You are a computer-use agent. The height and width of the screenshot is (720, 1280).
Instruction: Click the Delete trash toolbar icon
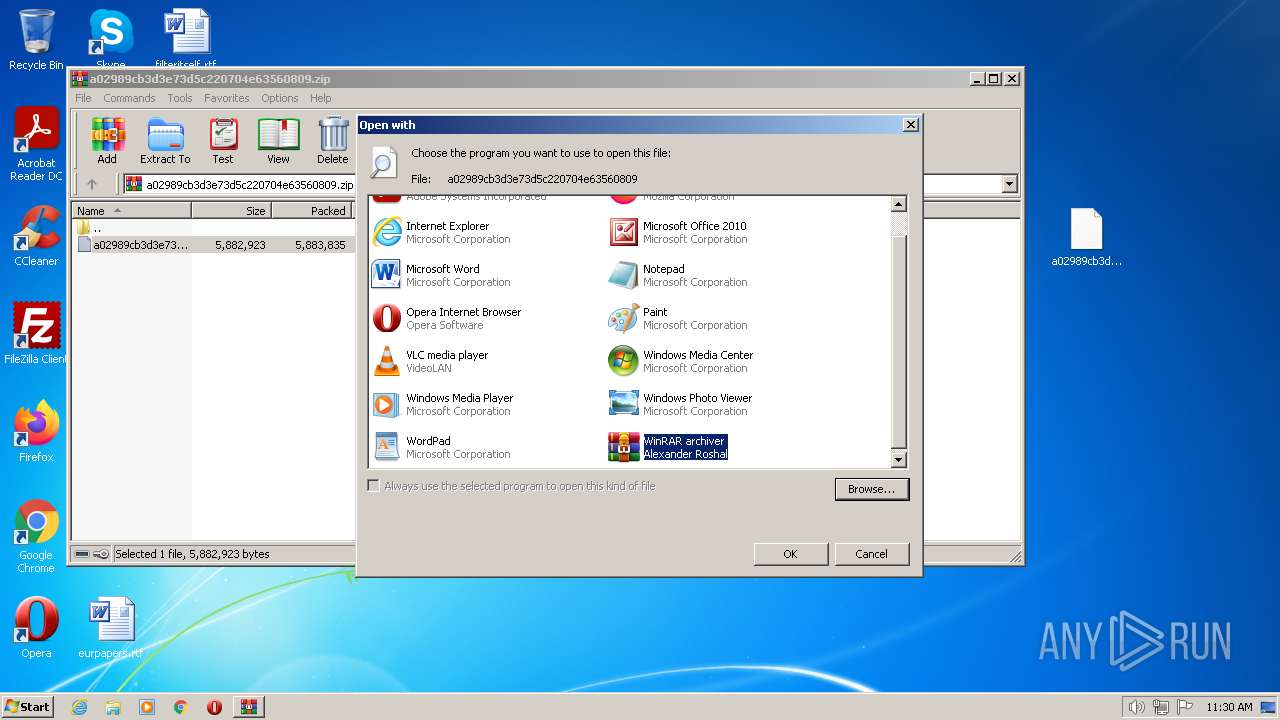(333, 141)
